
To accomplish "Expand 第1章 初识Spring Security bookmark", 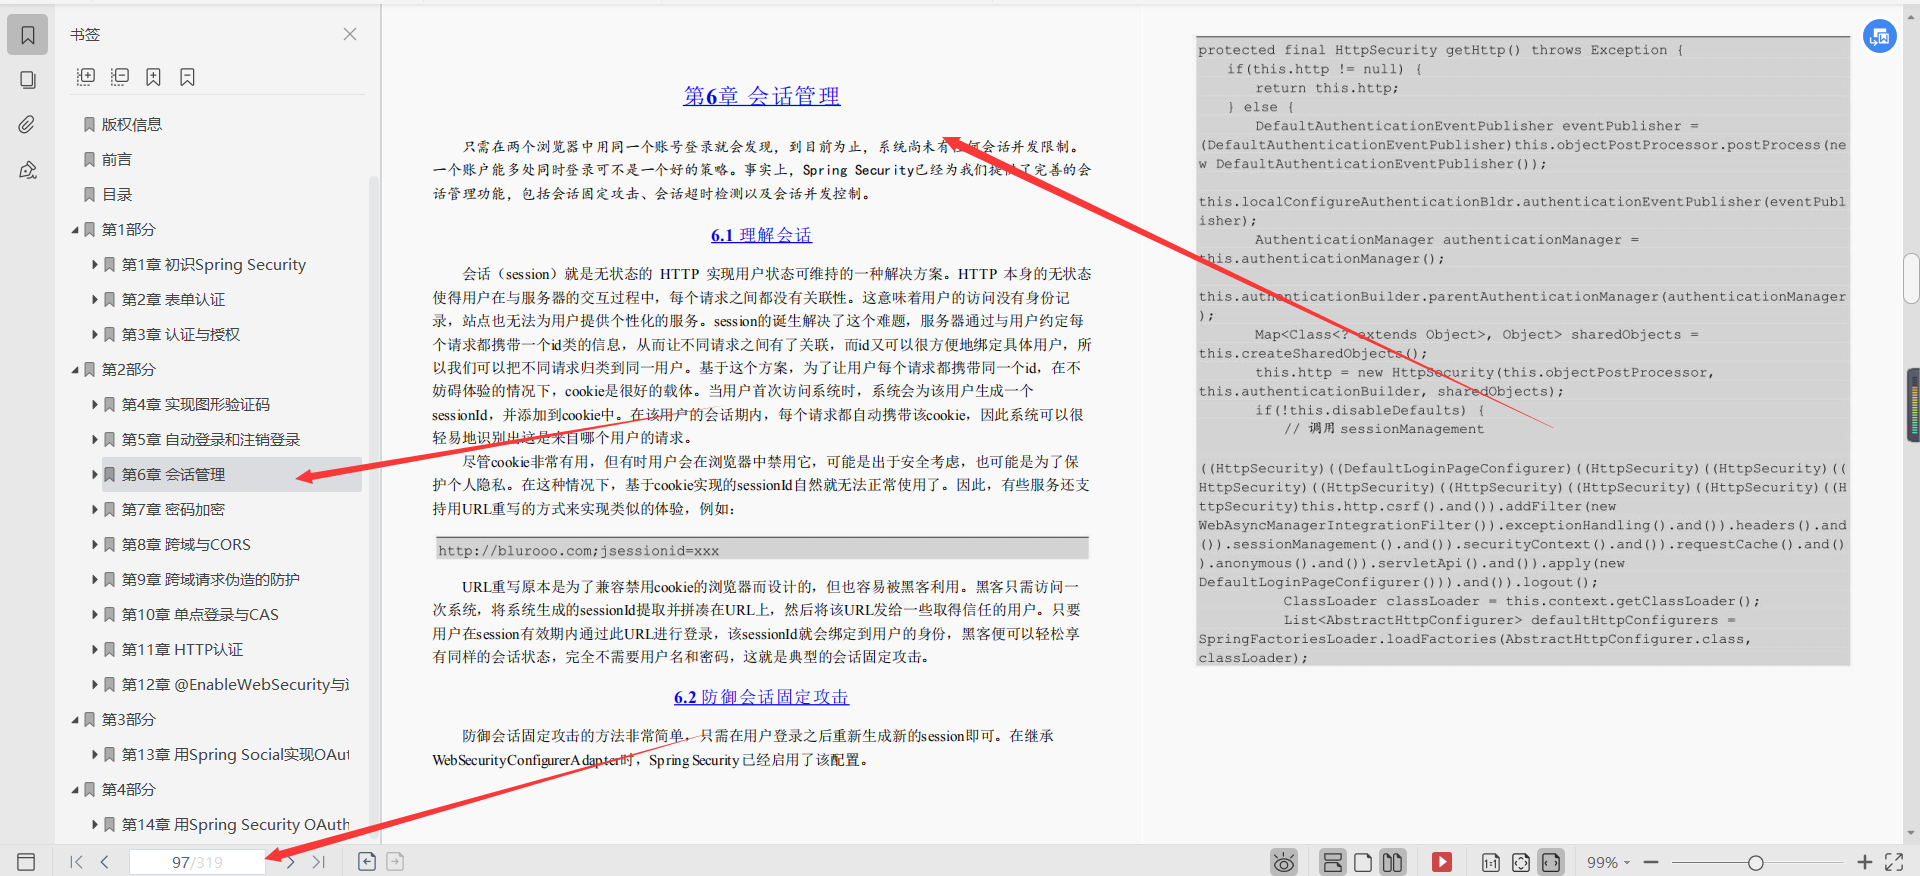I will click(x=95, y=265).
